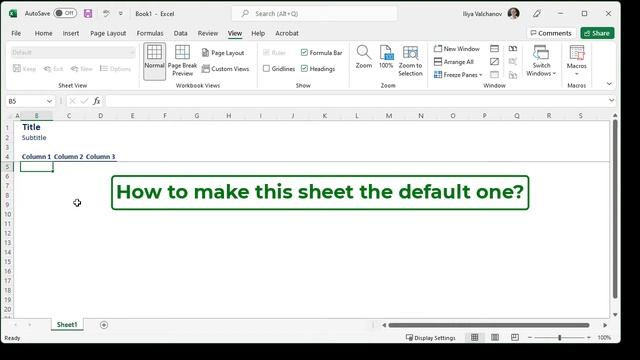
Task: Click the user account name Iliya Valchanov
Action: [482, 13]
